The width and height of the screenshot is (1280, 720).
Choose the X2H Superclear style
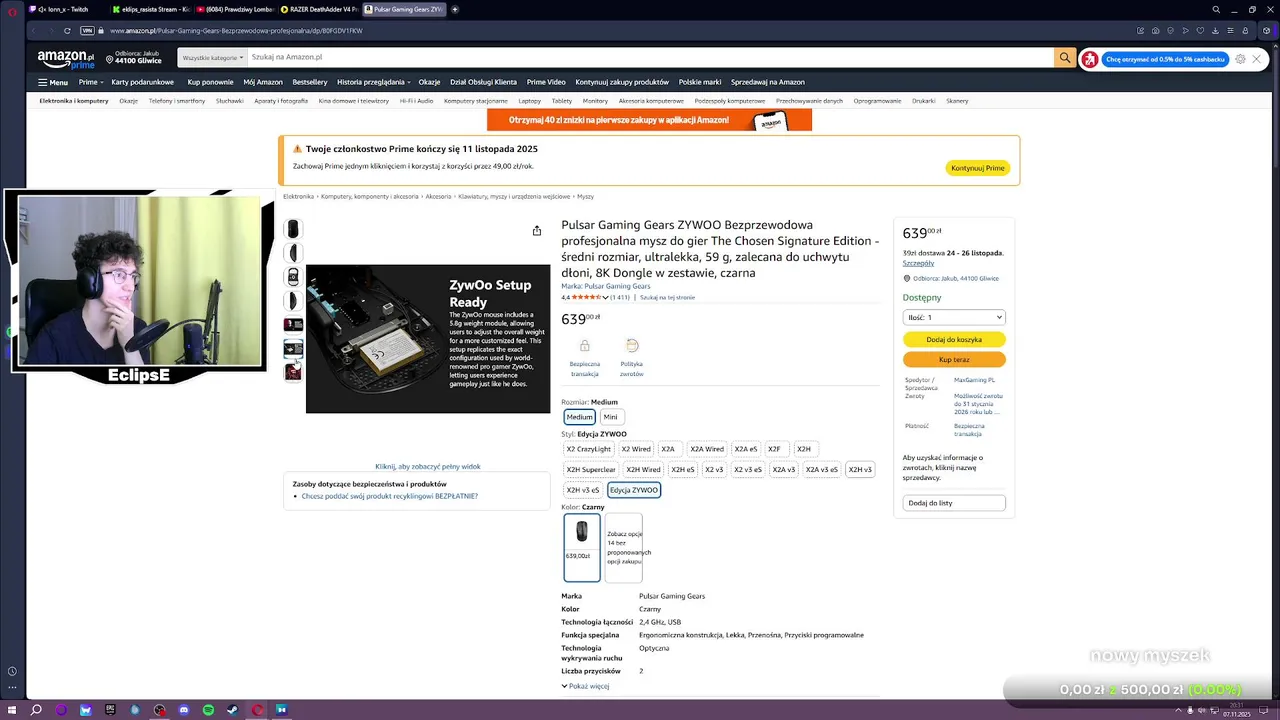coord(591,470)
